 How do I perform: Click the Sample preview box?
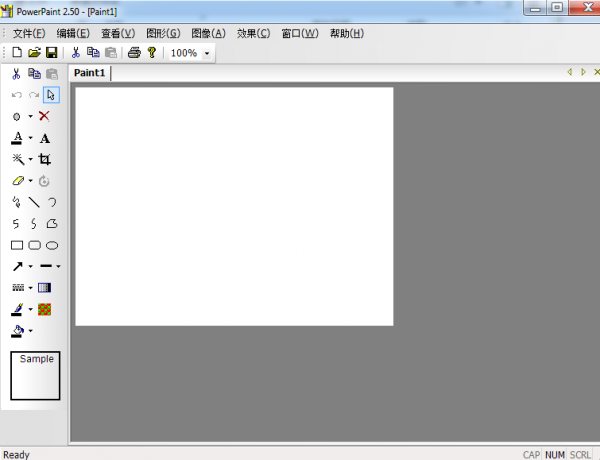tap(35, 375)
